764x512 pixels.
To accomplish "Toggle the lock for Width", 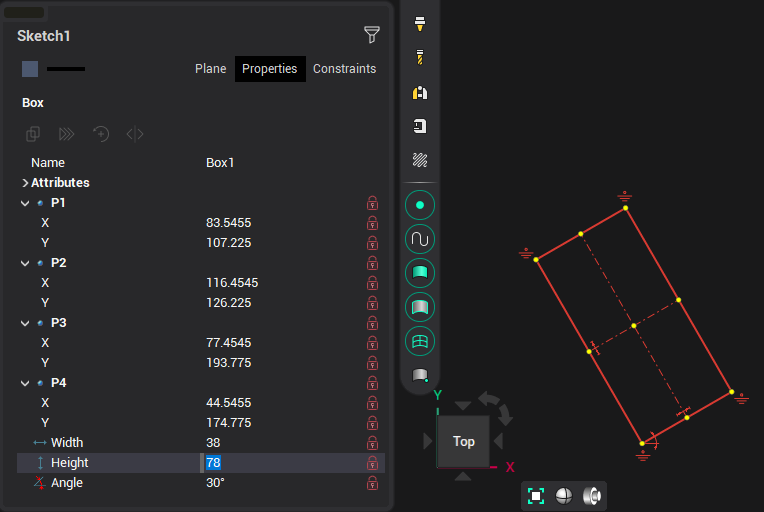I will pos(372,443).
